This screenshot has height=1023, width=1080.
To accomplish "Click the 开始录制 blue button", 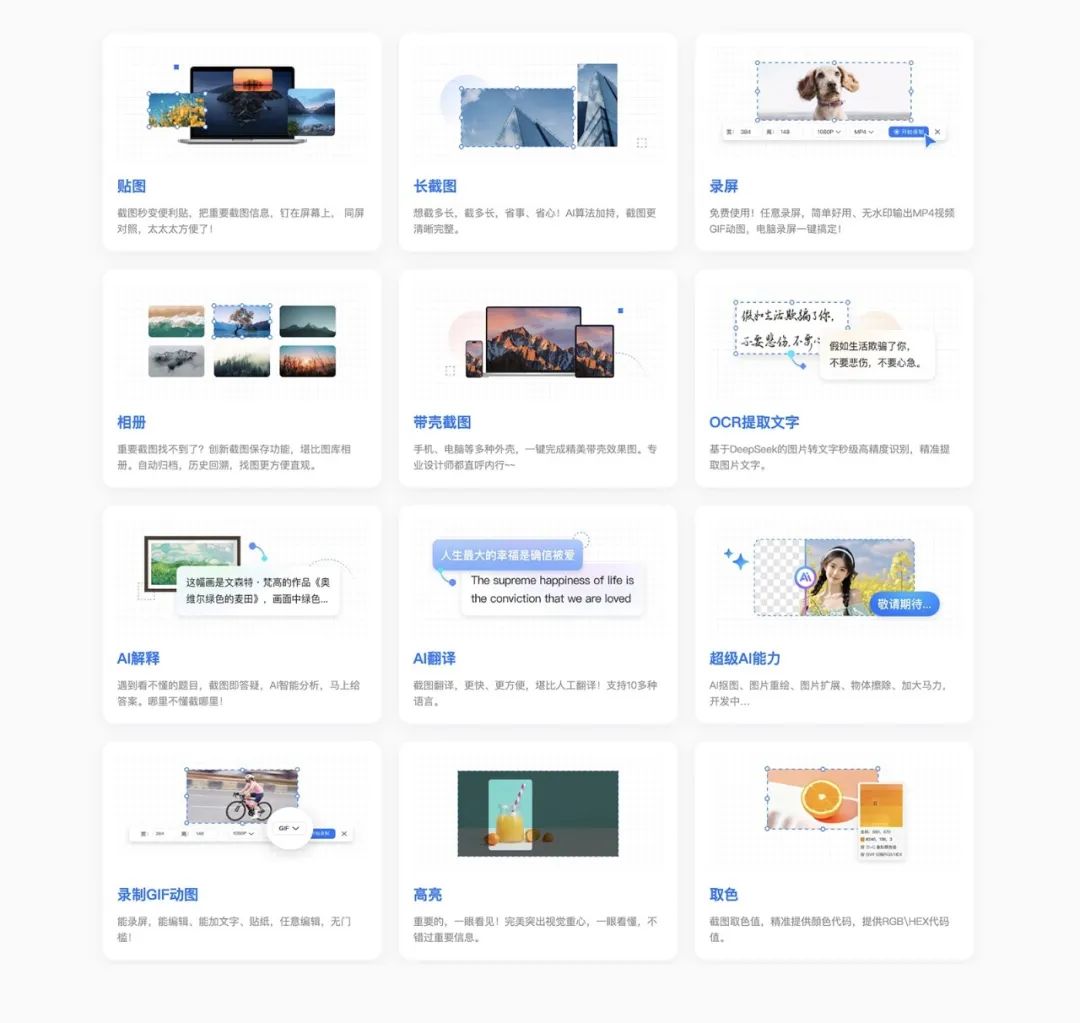I will point(909,132).
